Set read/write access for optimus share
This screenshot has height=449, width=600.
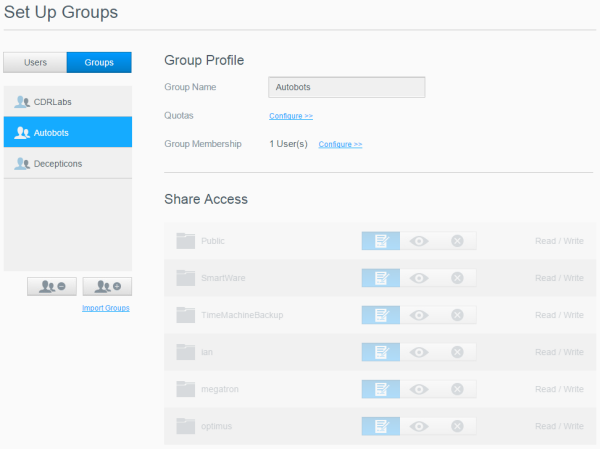click(380, 426)
